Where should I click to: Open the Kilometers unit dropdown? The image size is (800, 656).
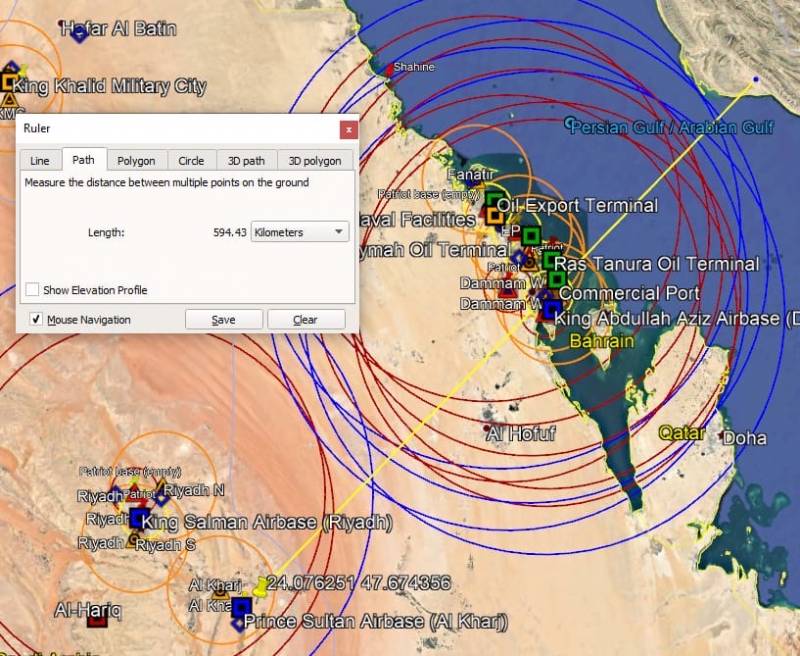click(299, 232)
